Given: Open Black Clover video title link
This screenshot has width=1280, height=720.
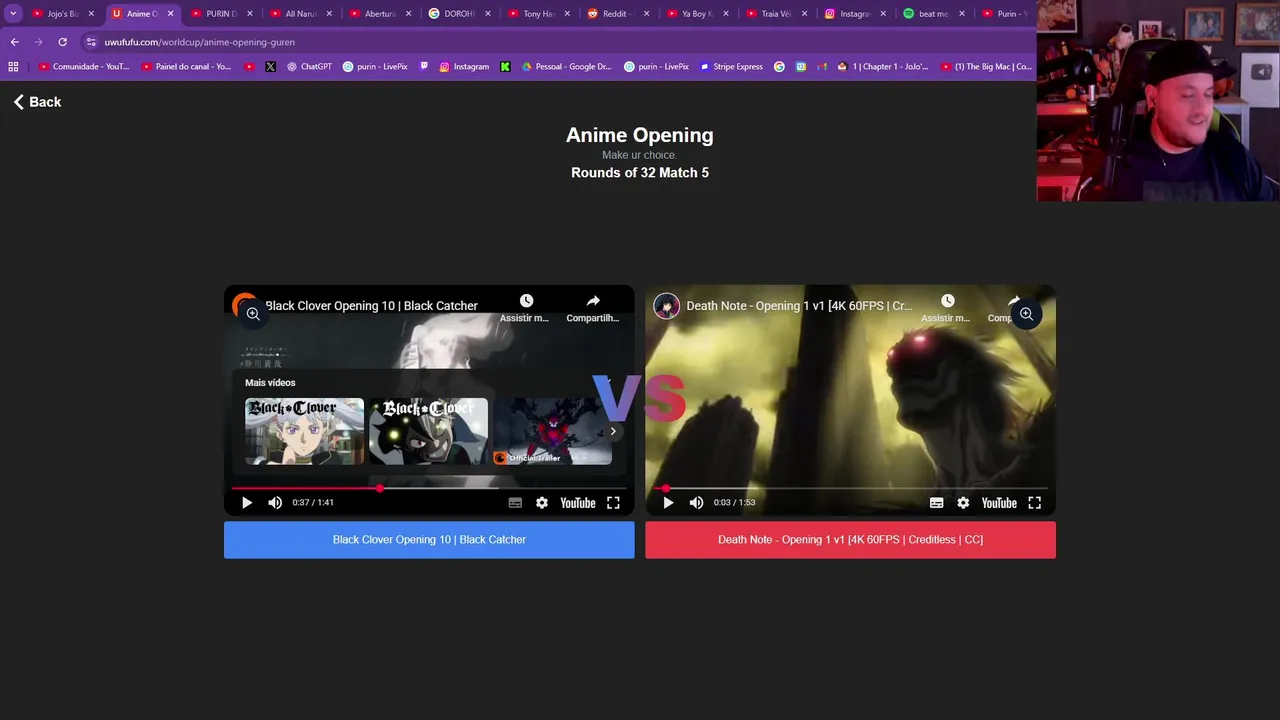Looking at the screenshot, I should [x=371, y=306].
